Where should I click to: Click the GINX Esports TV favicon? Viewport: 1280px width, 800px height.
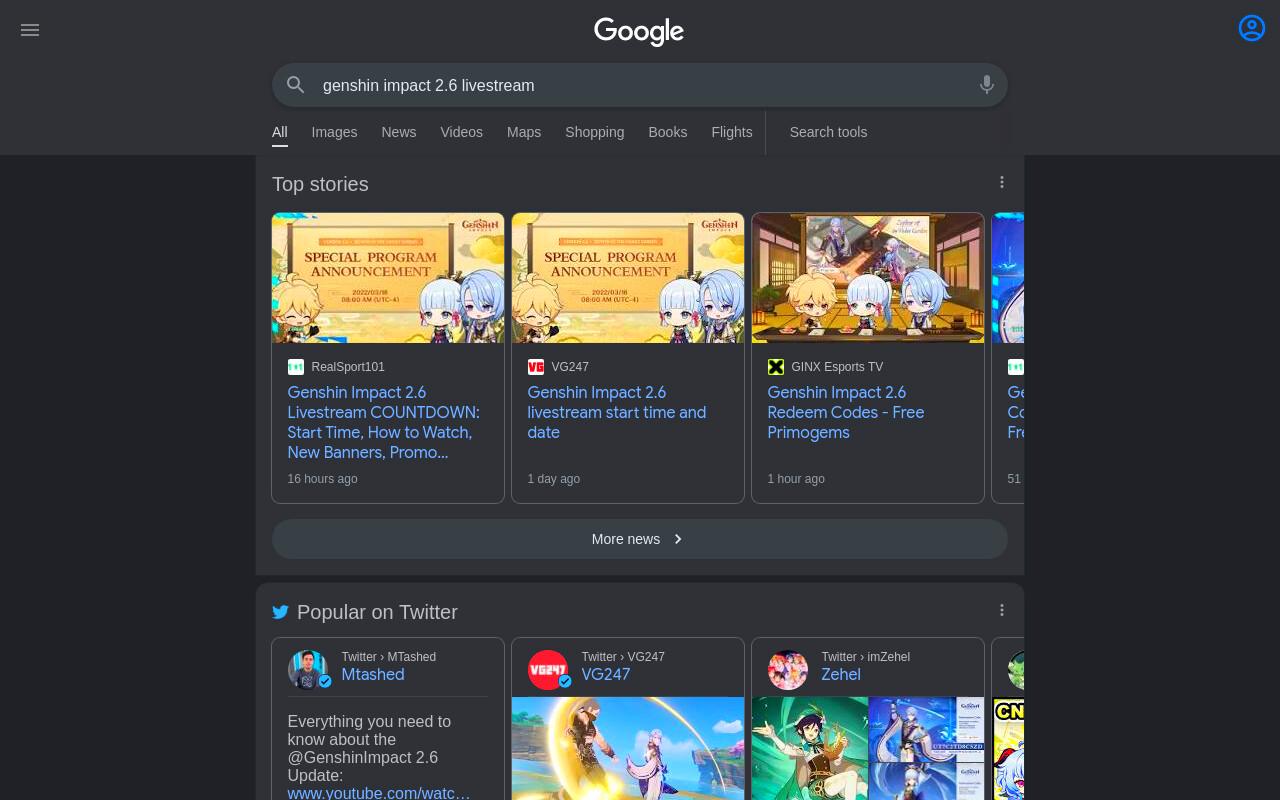[776, 367]
